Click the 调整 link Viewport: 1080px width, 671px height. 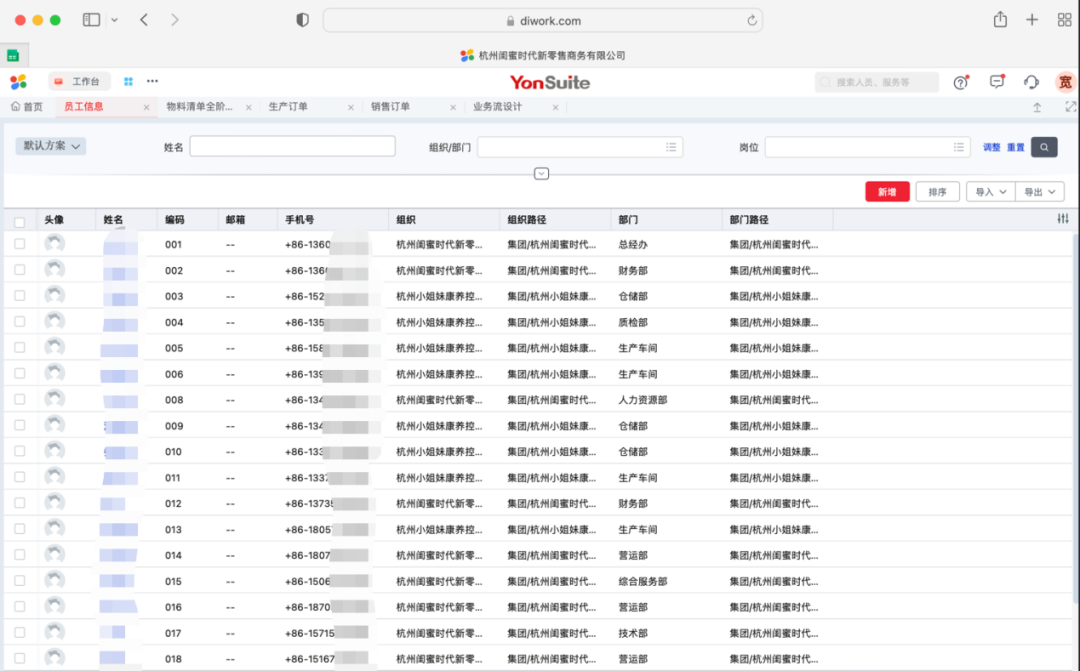[991, 147]
